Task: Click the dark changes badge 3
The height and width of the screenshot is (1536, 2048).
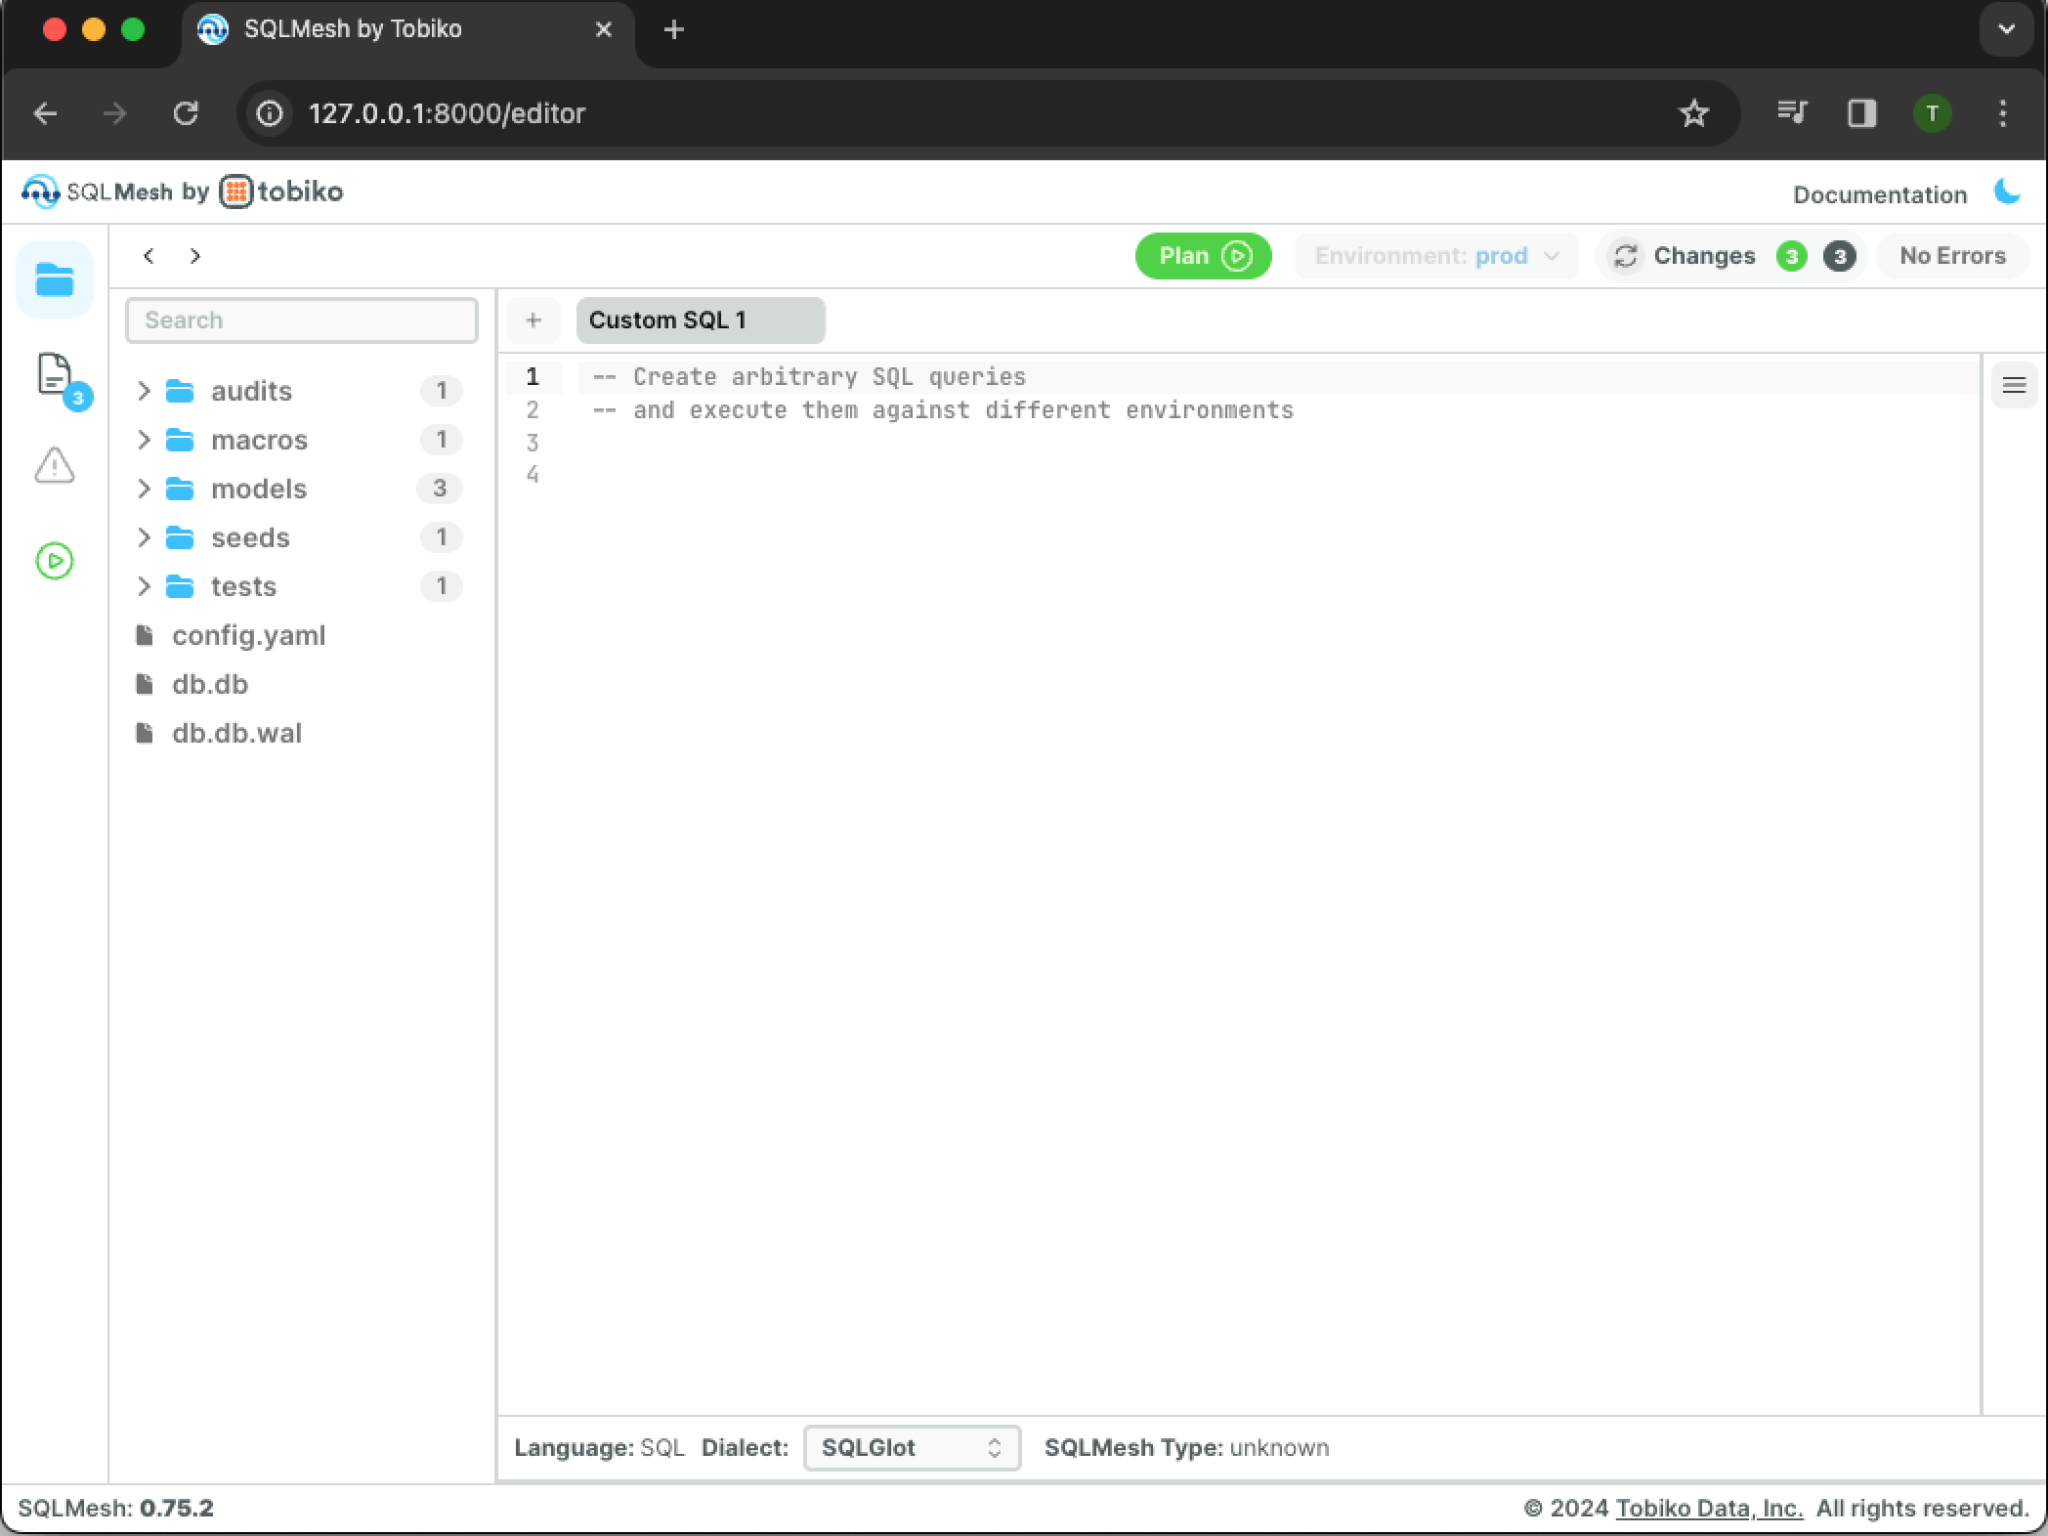Action: point(1839,256)
